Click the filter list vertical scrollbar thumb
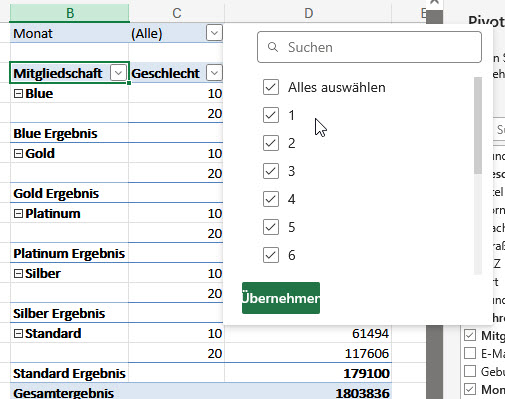Image resolution: width=505 pixels, height=399 pixels. click(478, 125)
